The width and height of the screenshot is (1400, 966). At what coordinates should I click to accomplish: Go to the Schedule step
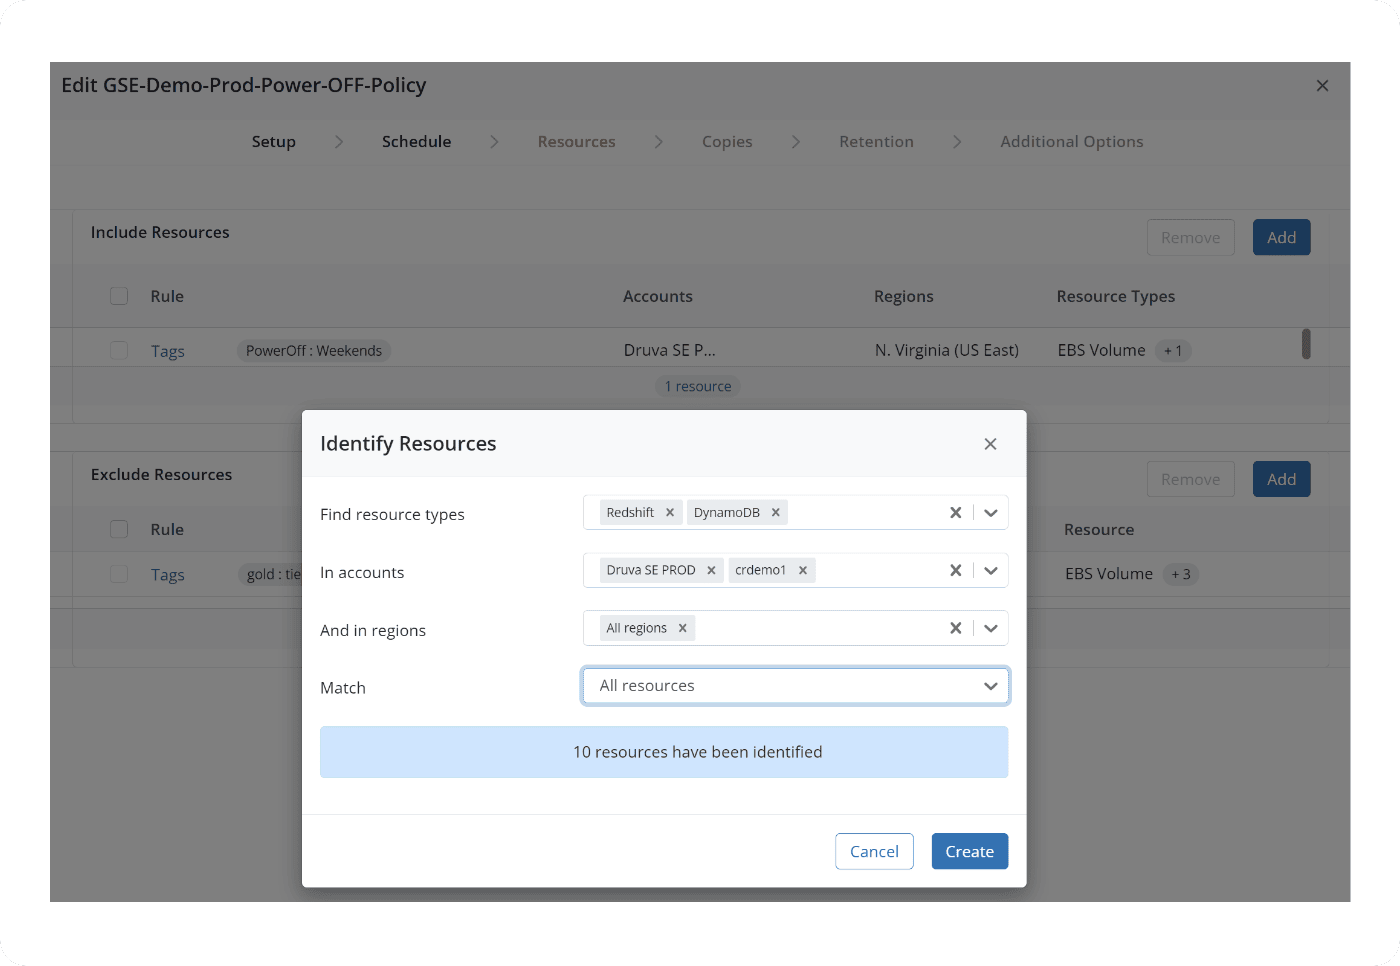coord(416,142)
